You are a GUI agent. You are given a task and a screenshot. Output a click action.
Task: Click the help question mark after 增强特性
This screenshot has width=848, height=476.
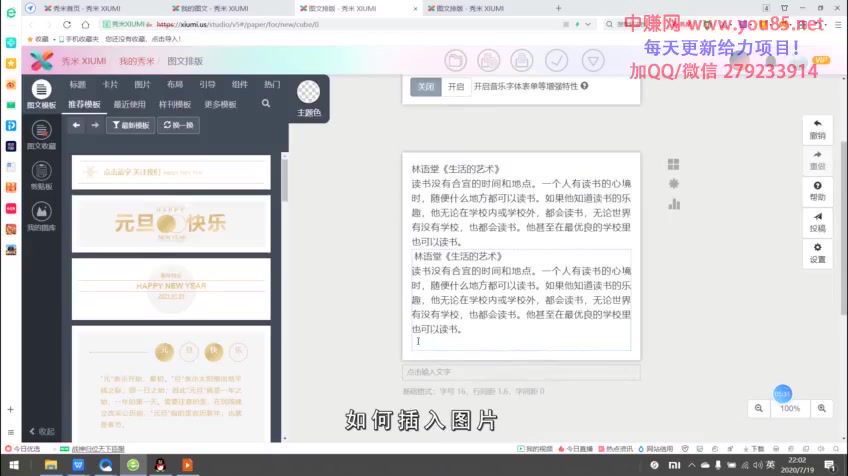point(585,86)
